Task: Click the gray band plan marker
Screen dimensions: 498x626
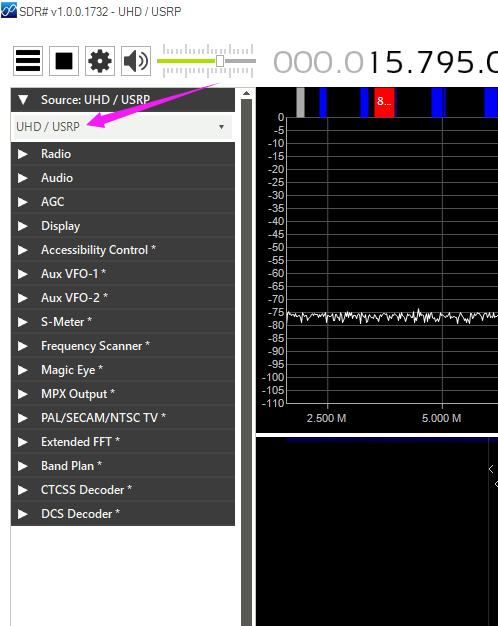Action: coord(300,102)
